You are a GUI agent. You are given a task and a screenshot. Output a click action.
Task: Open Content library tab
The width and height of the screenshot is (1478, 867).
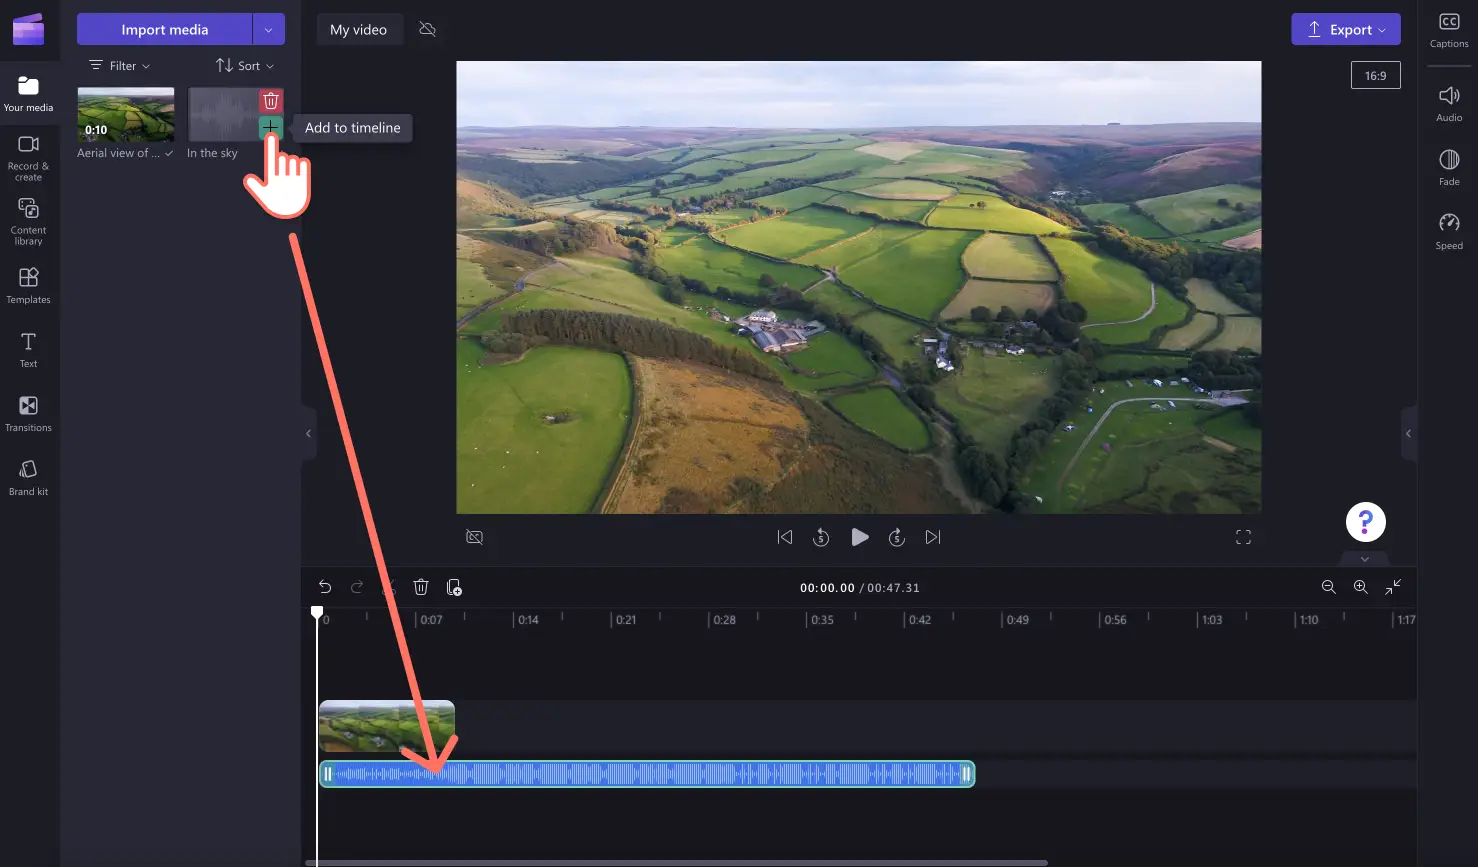pos(28,221)
